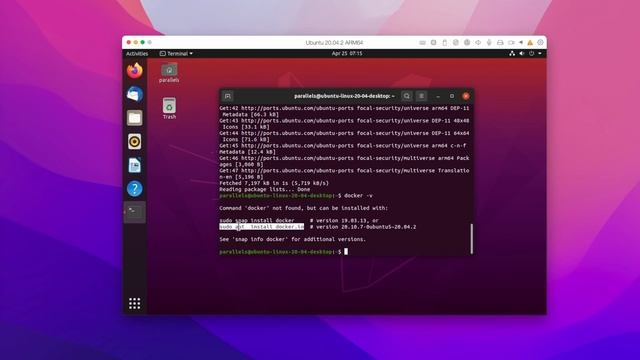Click the orange warning triangle in Parallels toolbar
The height and width of the screenshot is (360, 640).
pos(530,42)
